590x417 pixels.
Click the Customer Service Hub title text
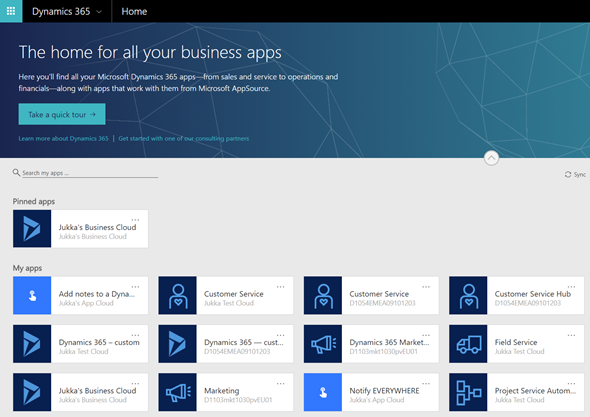[x=532, y=294]
